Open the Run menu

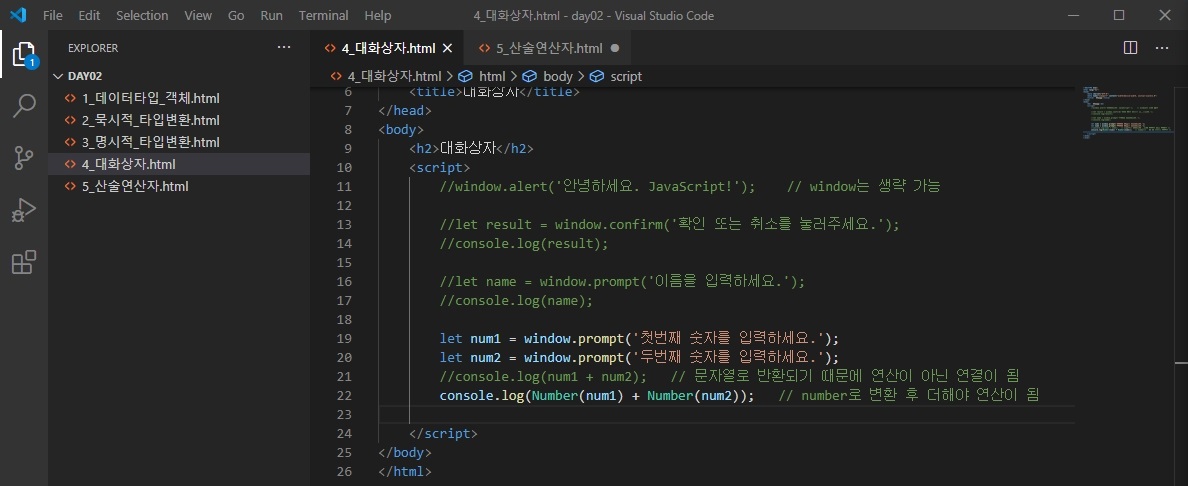[x=271, y=15]
